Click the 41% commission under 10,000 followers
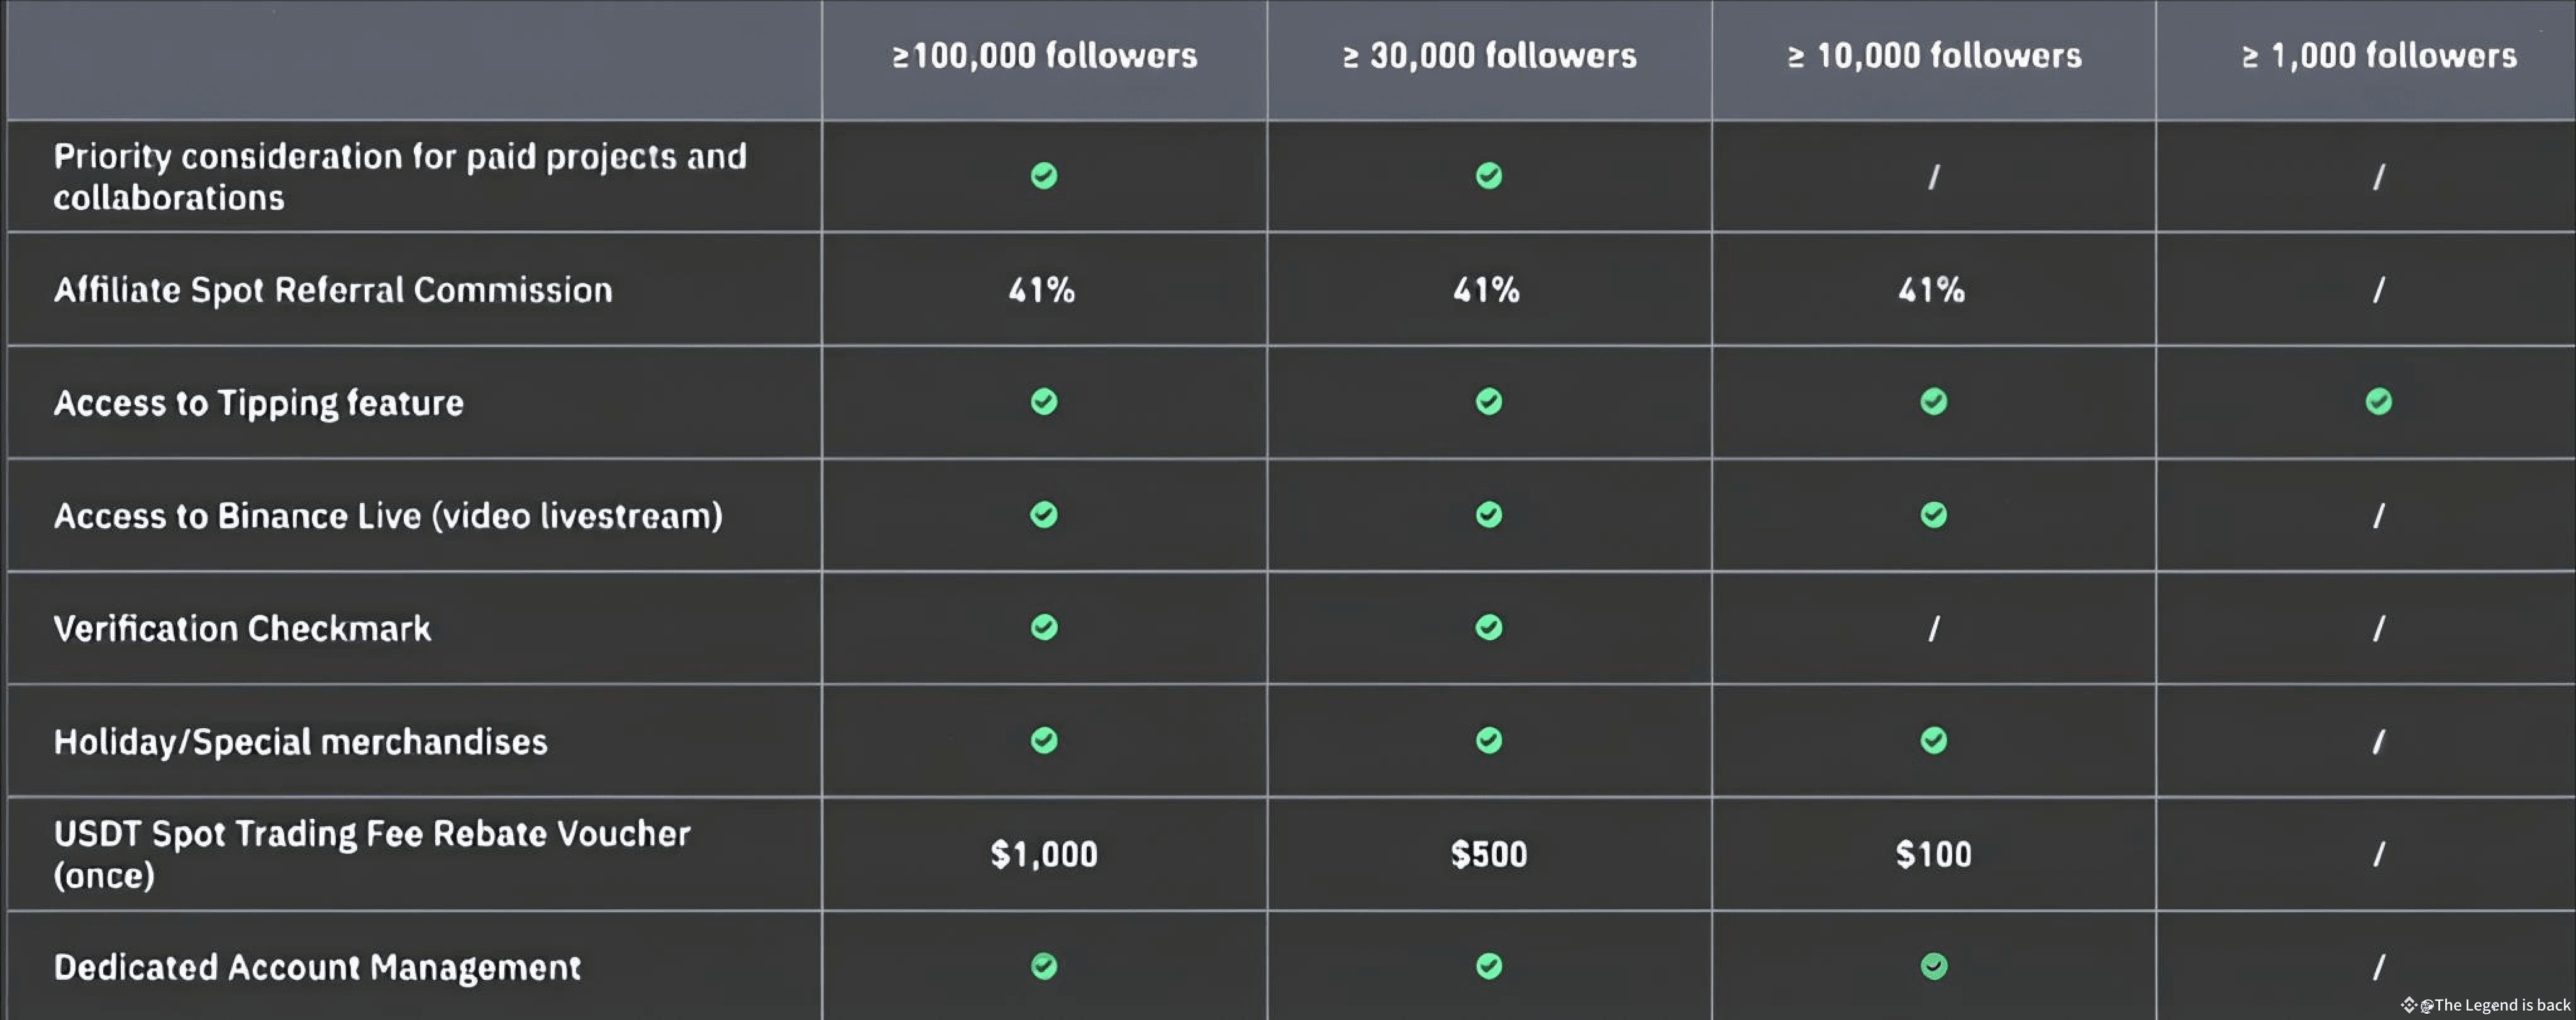Viewport: 2576px width, 1020px height. tap(1932, 290)
